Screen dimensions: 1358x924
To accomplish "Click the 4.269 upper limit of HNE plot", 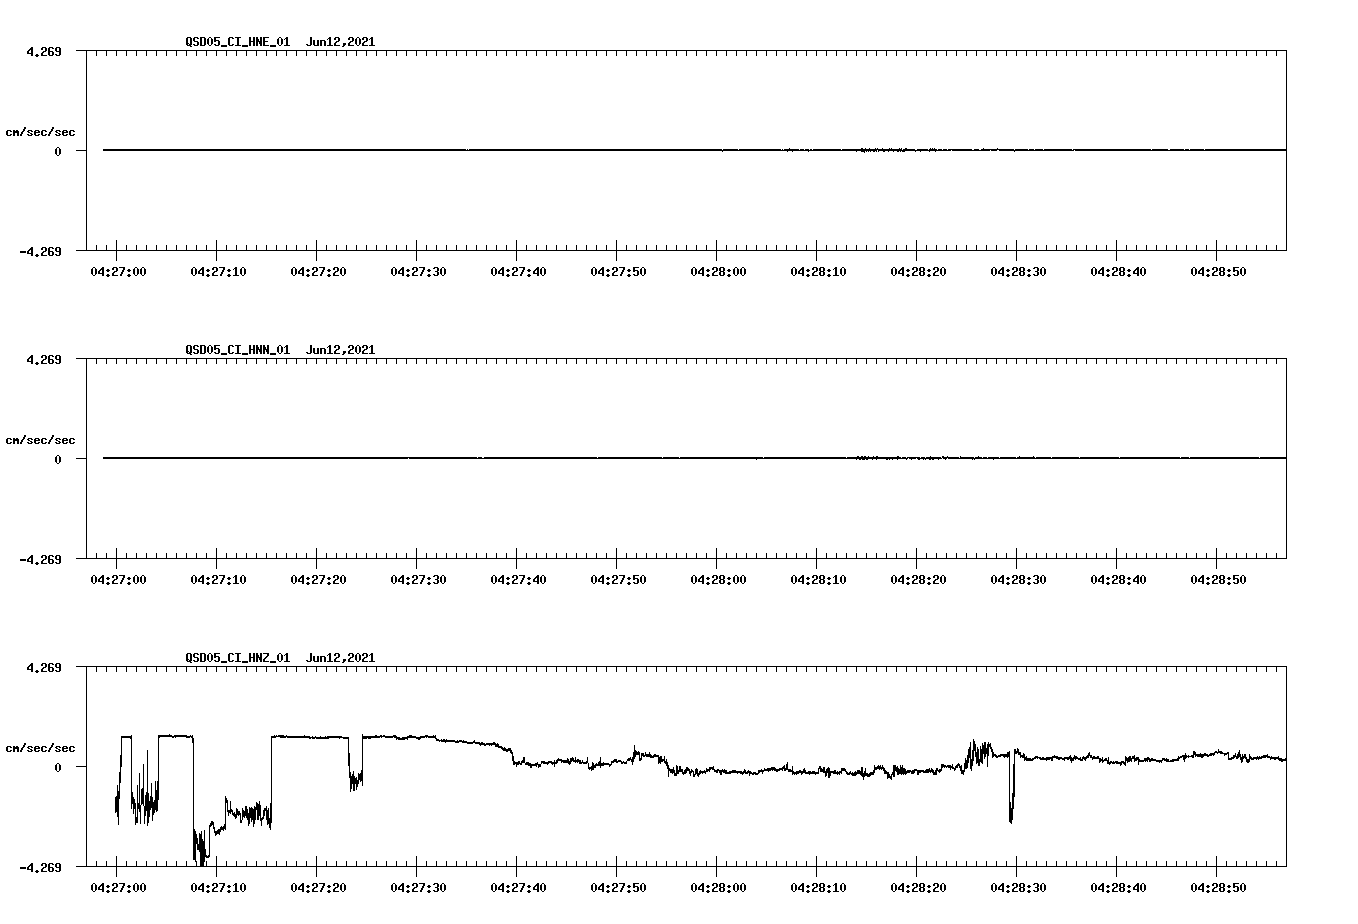I will pyautogui.click(x=44, y=51).
